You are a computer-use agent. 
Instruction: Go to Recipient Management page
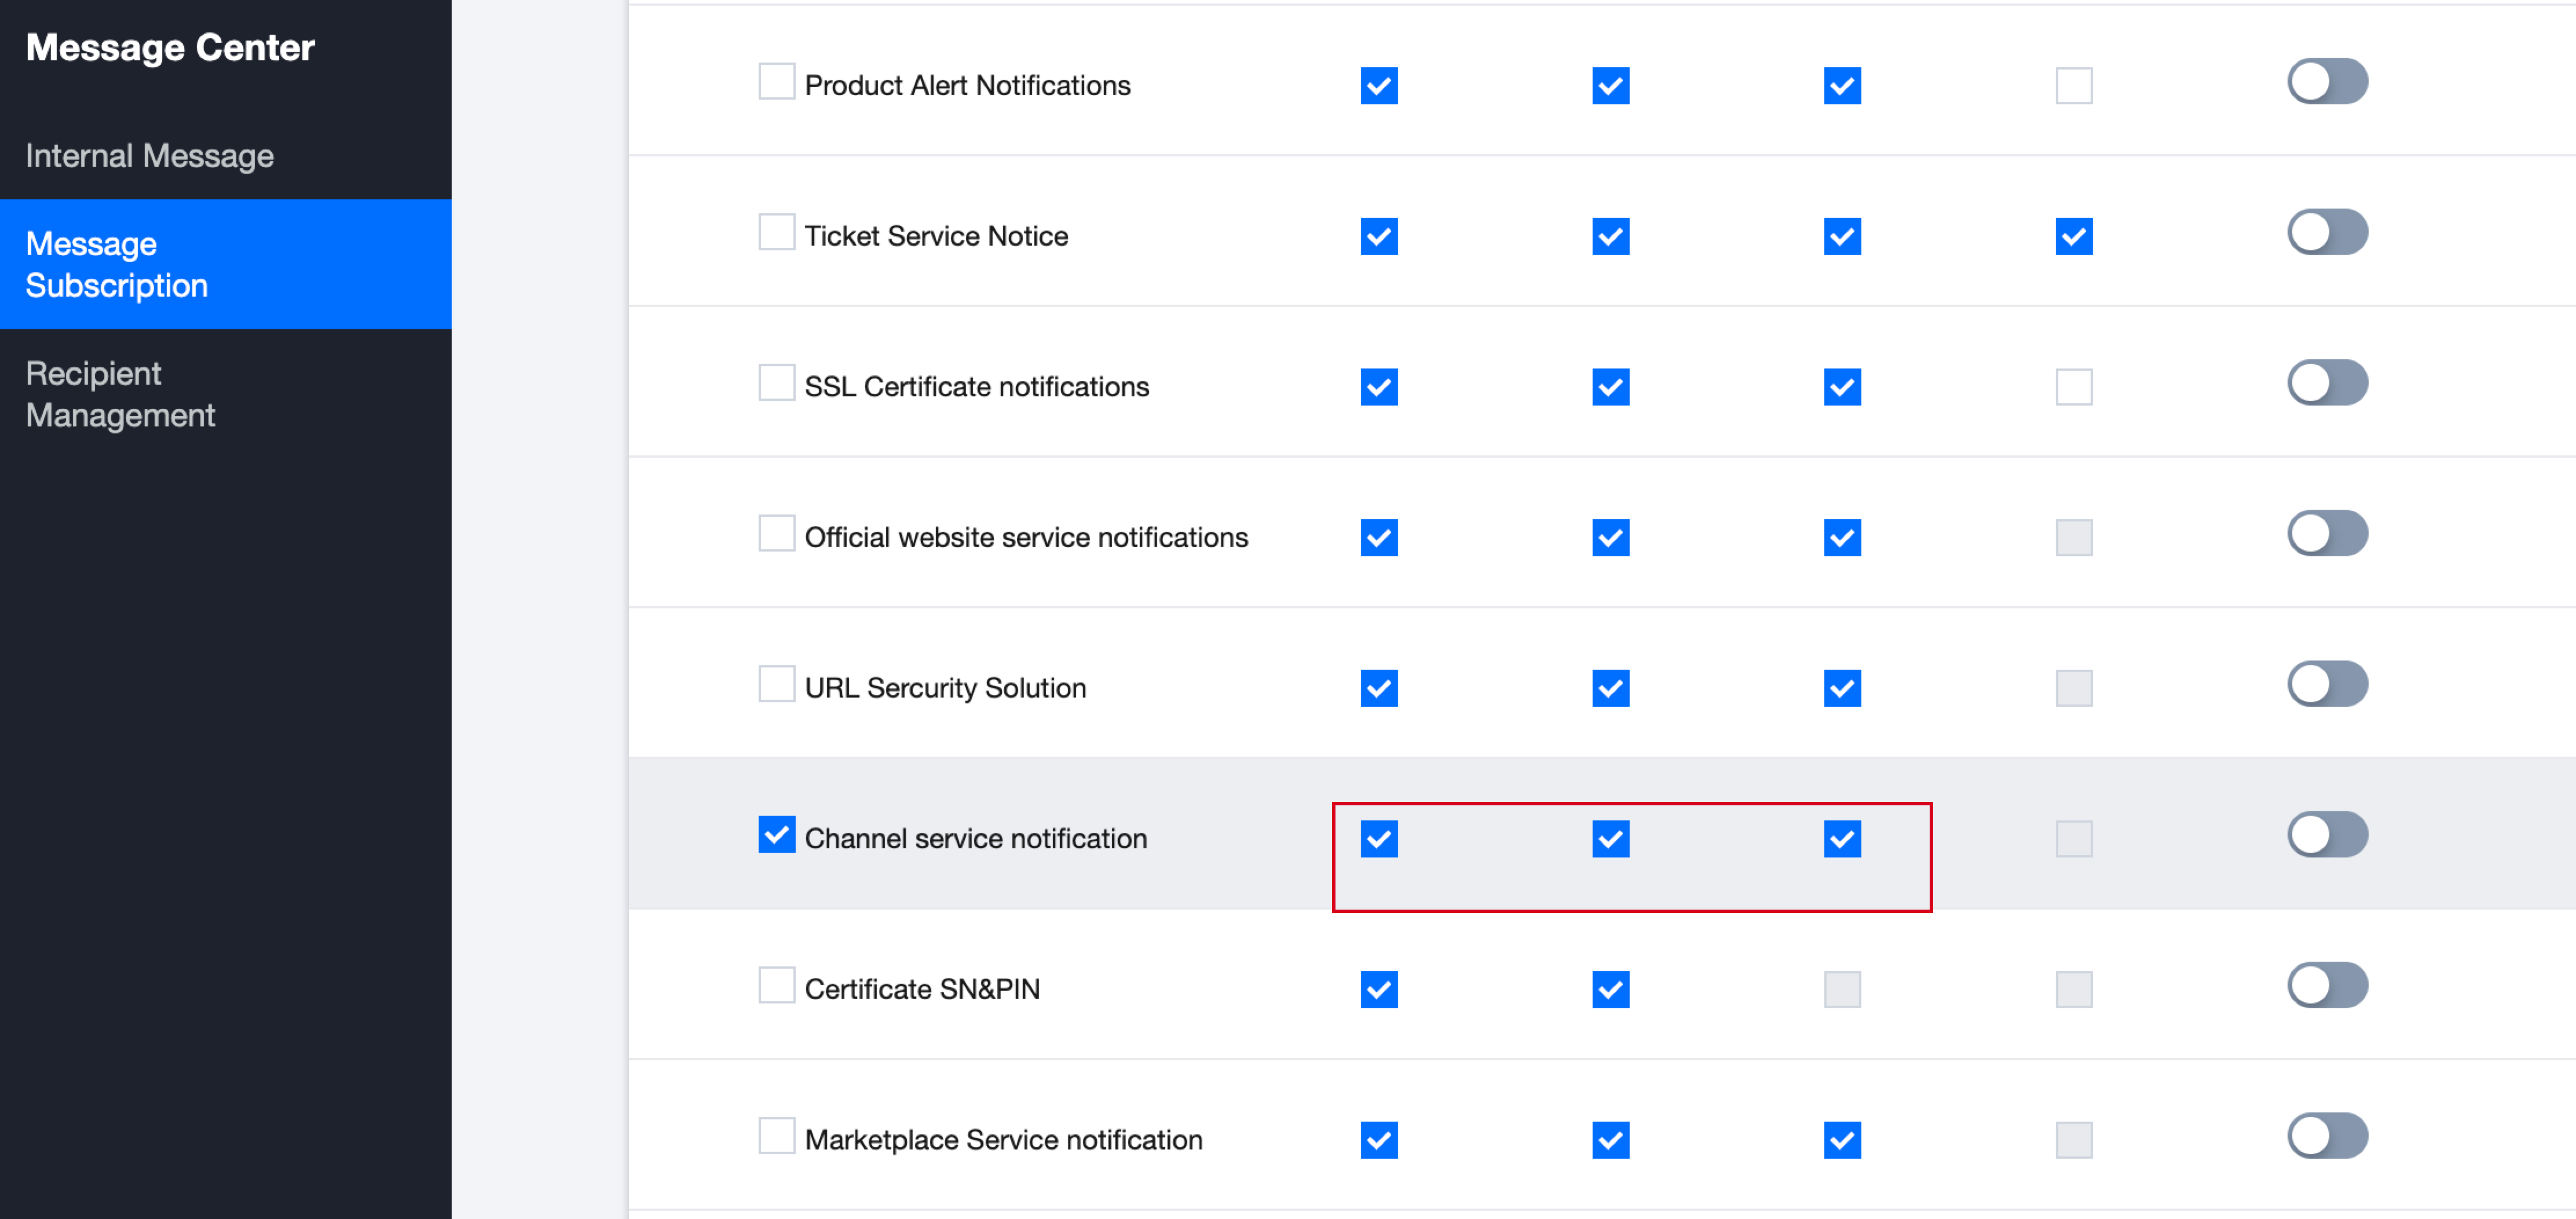[x=120, y=394]
